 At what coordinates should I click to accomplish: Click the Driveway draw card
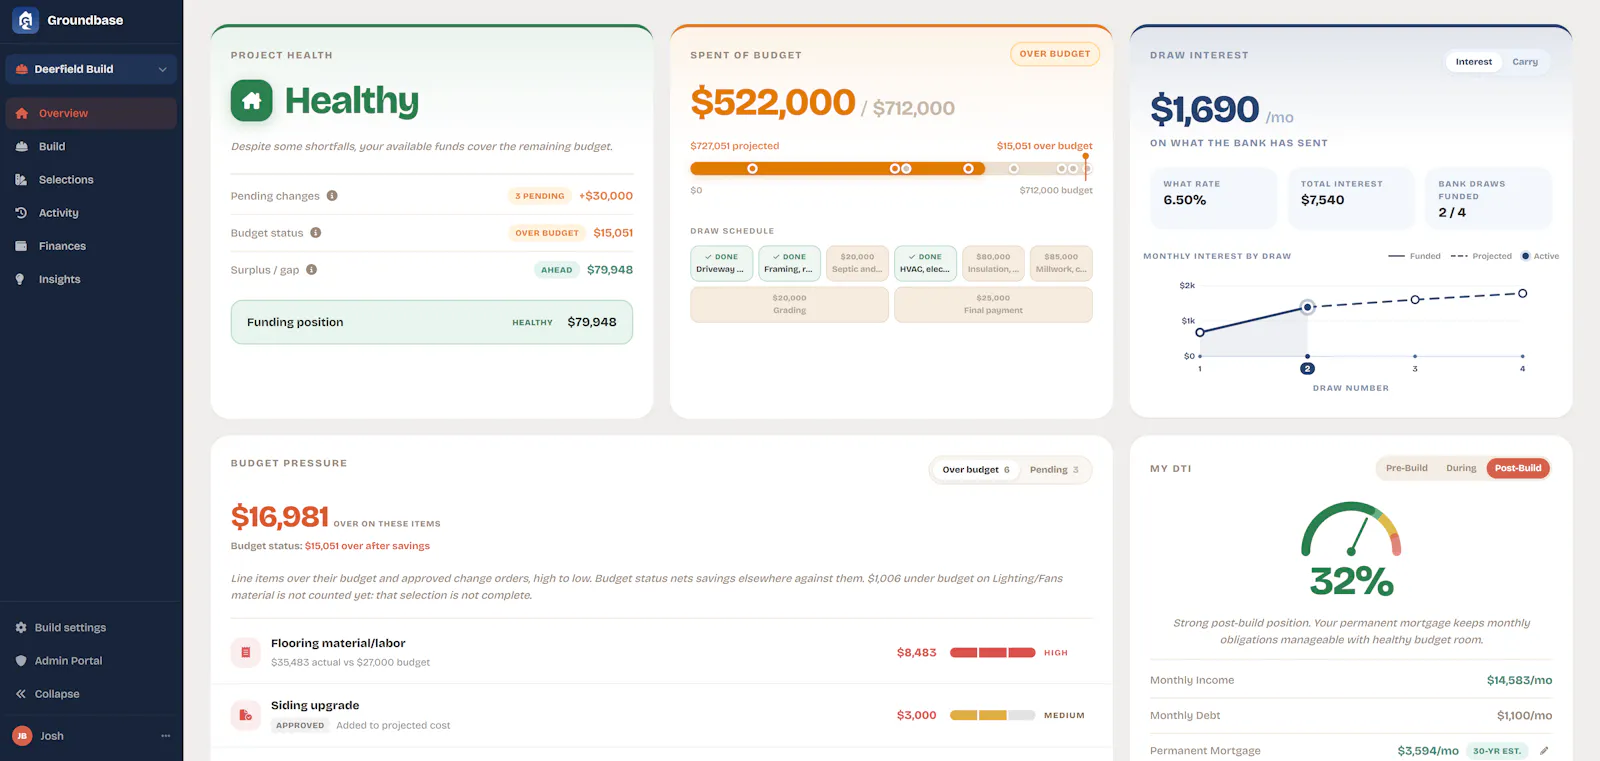(x=721, y=263)
